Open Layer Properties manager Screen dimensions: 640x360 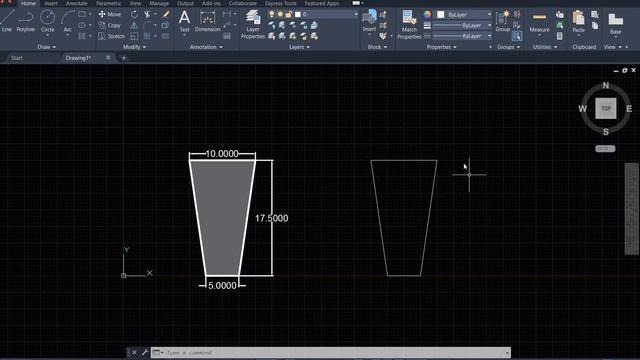(253, 24)
